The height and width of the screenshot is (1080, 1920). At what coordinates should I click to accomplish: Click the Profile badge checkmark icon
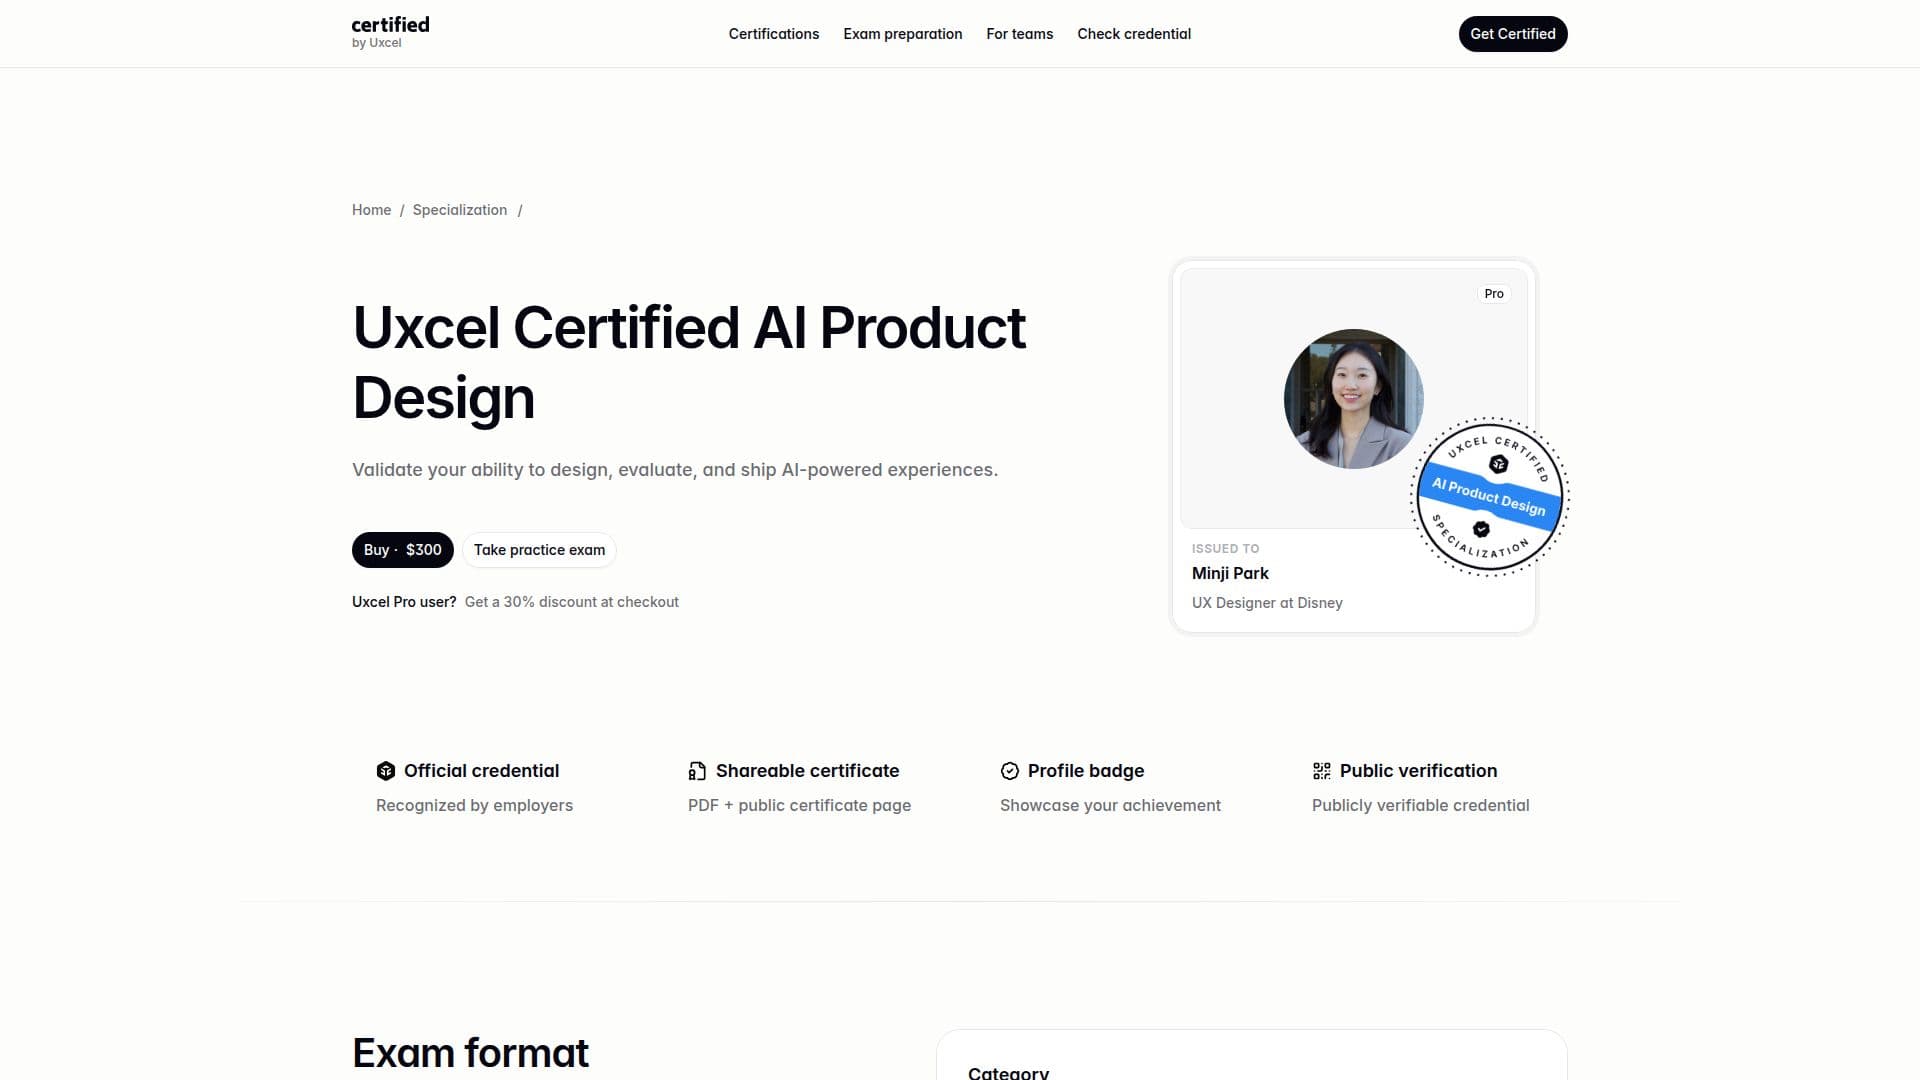1010,771
